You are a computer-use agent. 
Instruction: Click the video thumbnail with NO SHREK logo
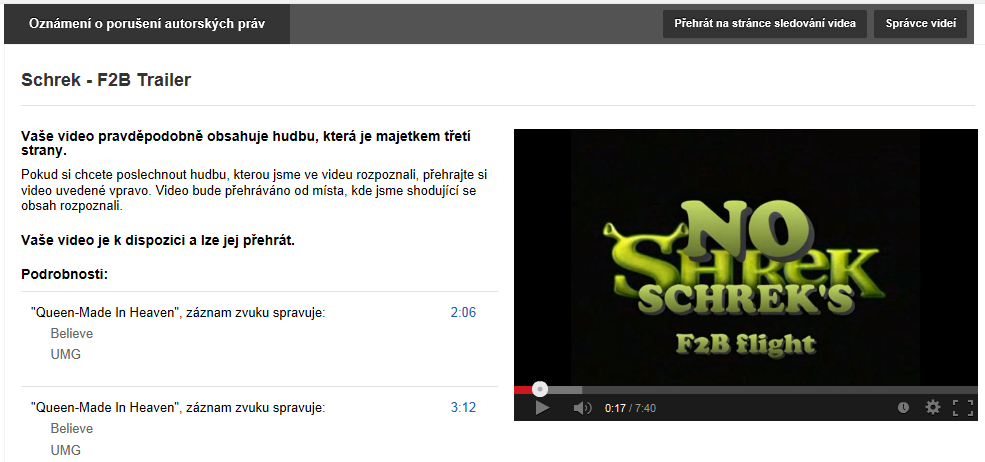tap(746, 258)
